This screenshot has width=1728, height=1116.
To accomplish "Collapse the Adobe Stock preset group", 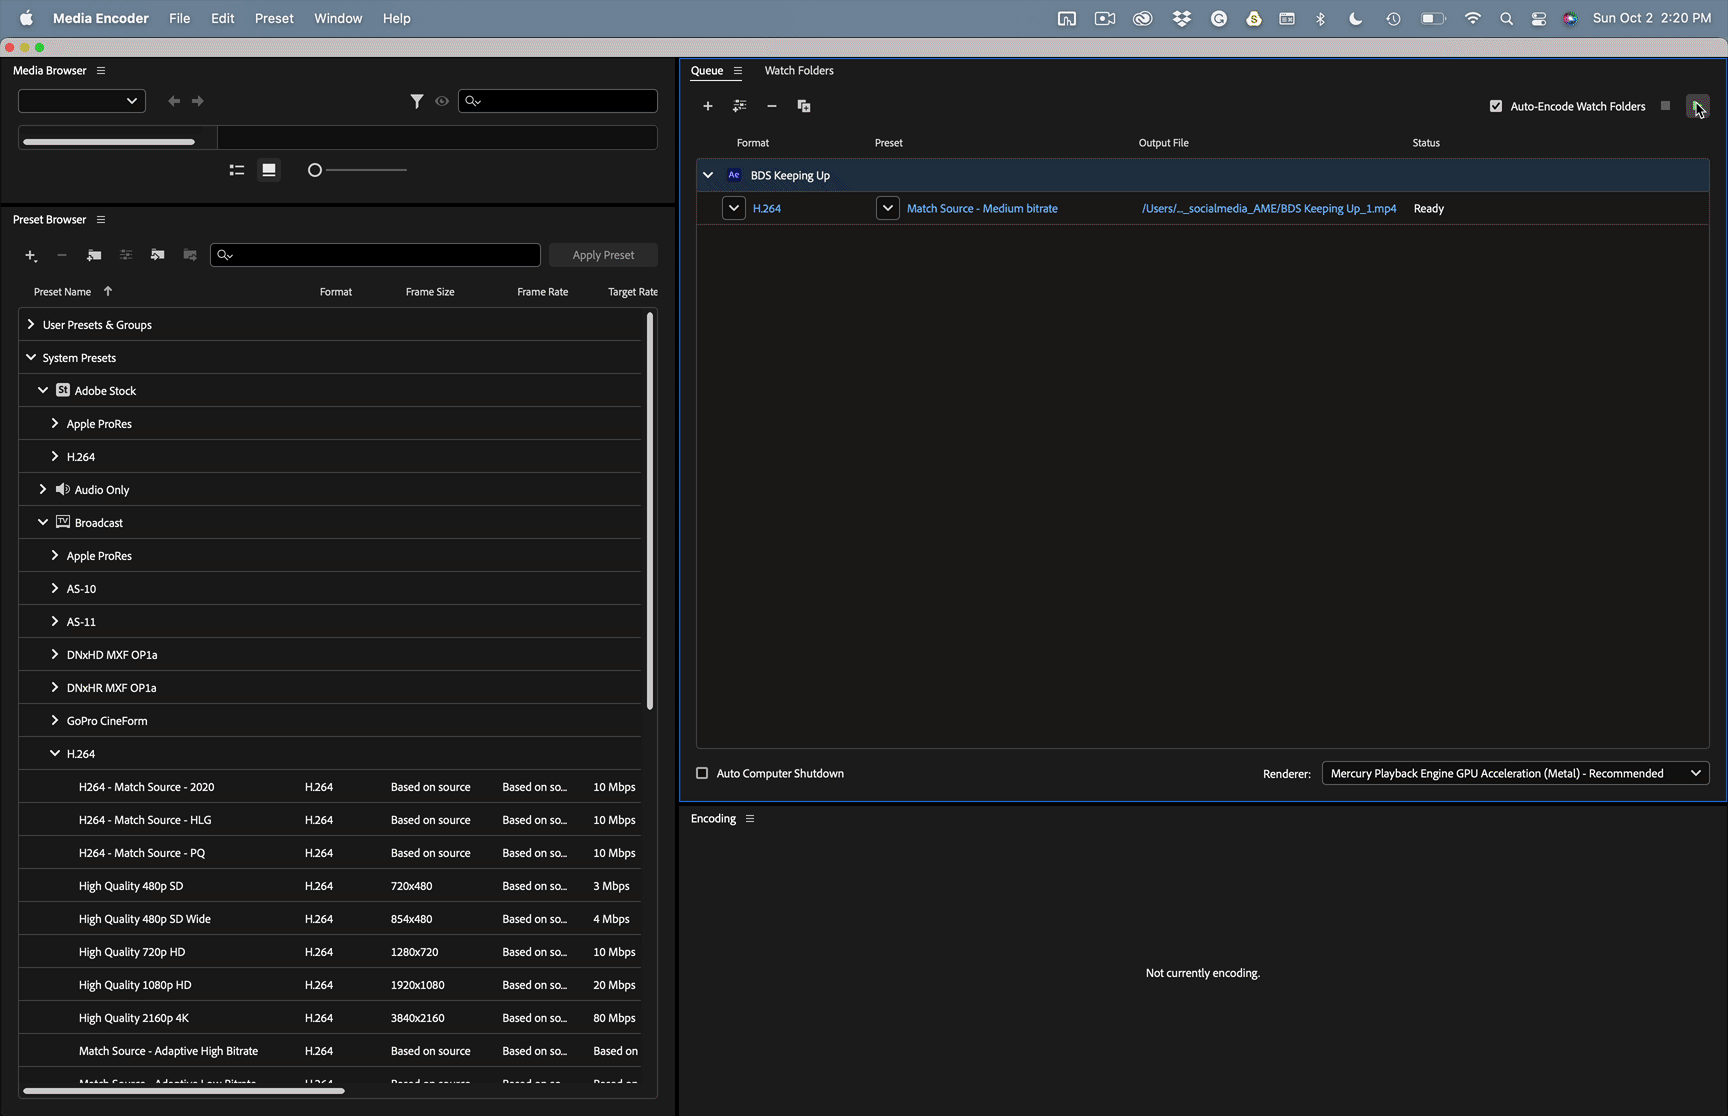I will [43, 390].
